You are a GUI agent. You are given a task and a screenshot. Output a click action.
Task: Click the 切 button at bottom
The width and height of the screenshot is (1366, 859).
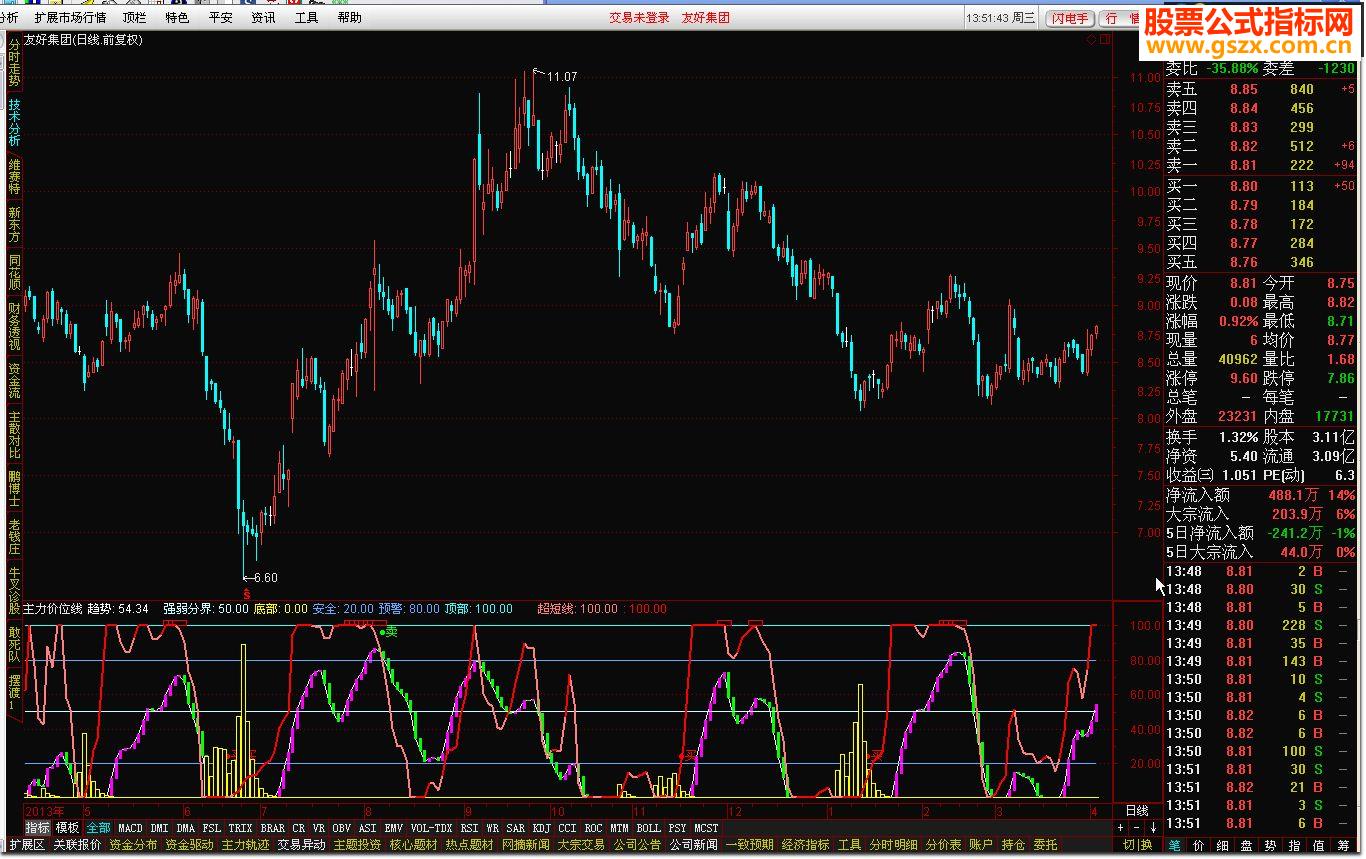1129,845
